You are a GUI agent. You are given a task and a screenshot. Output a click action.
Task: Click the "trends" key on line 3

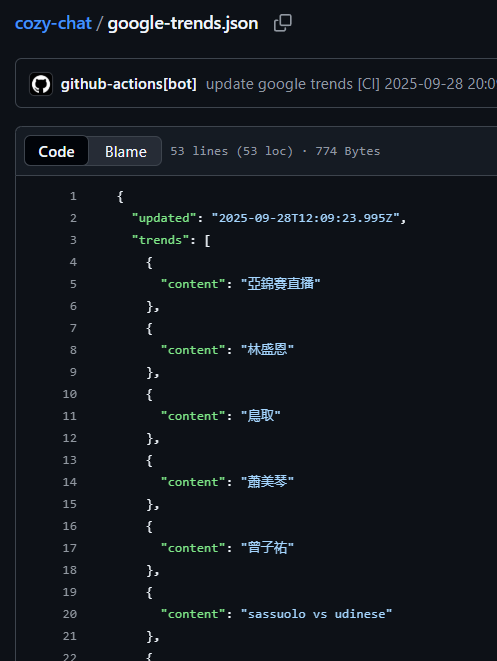[x=160, y=240]
